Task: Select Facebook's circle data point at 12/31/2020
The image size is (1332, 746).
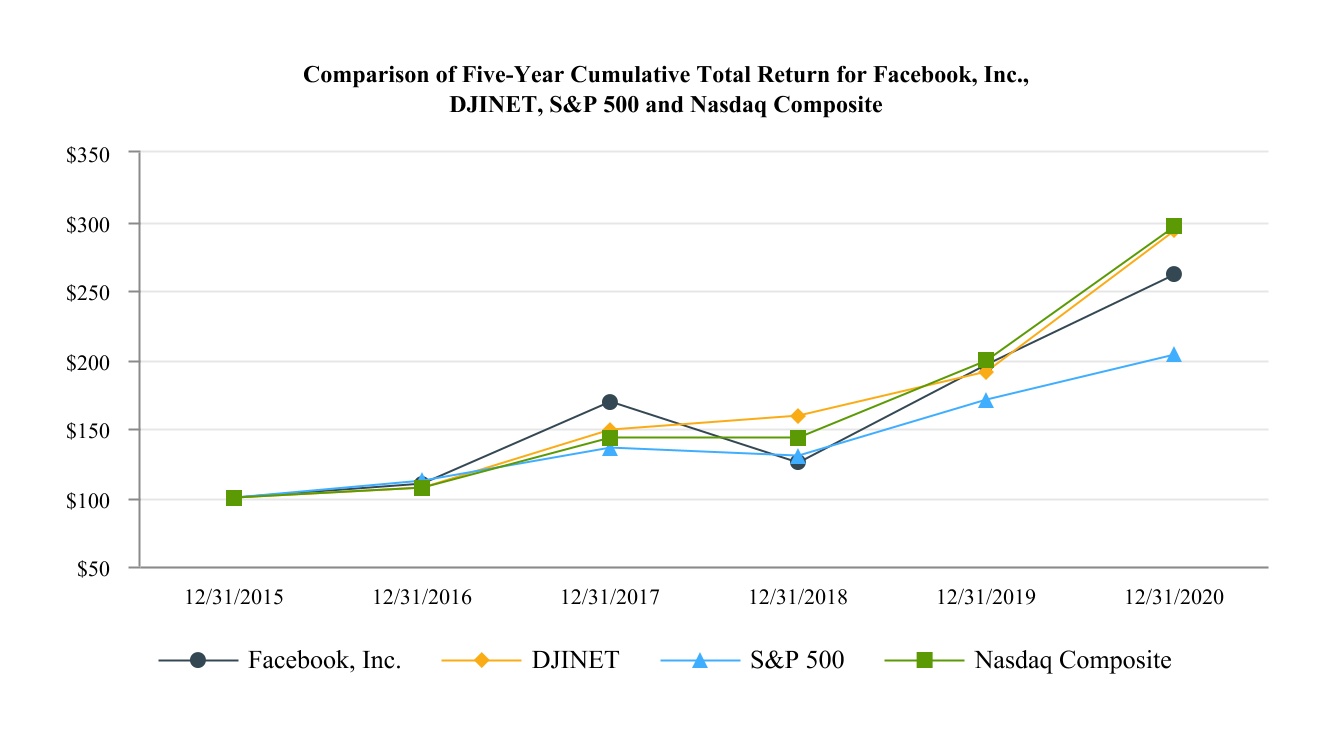Action: [x=1174, y=274]
